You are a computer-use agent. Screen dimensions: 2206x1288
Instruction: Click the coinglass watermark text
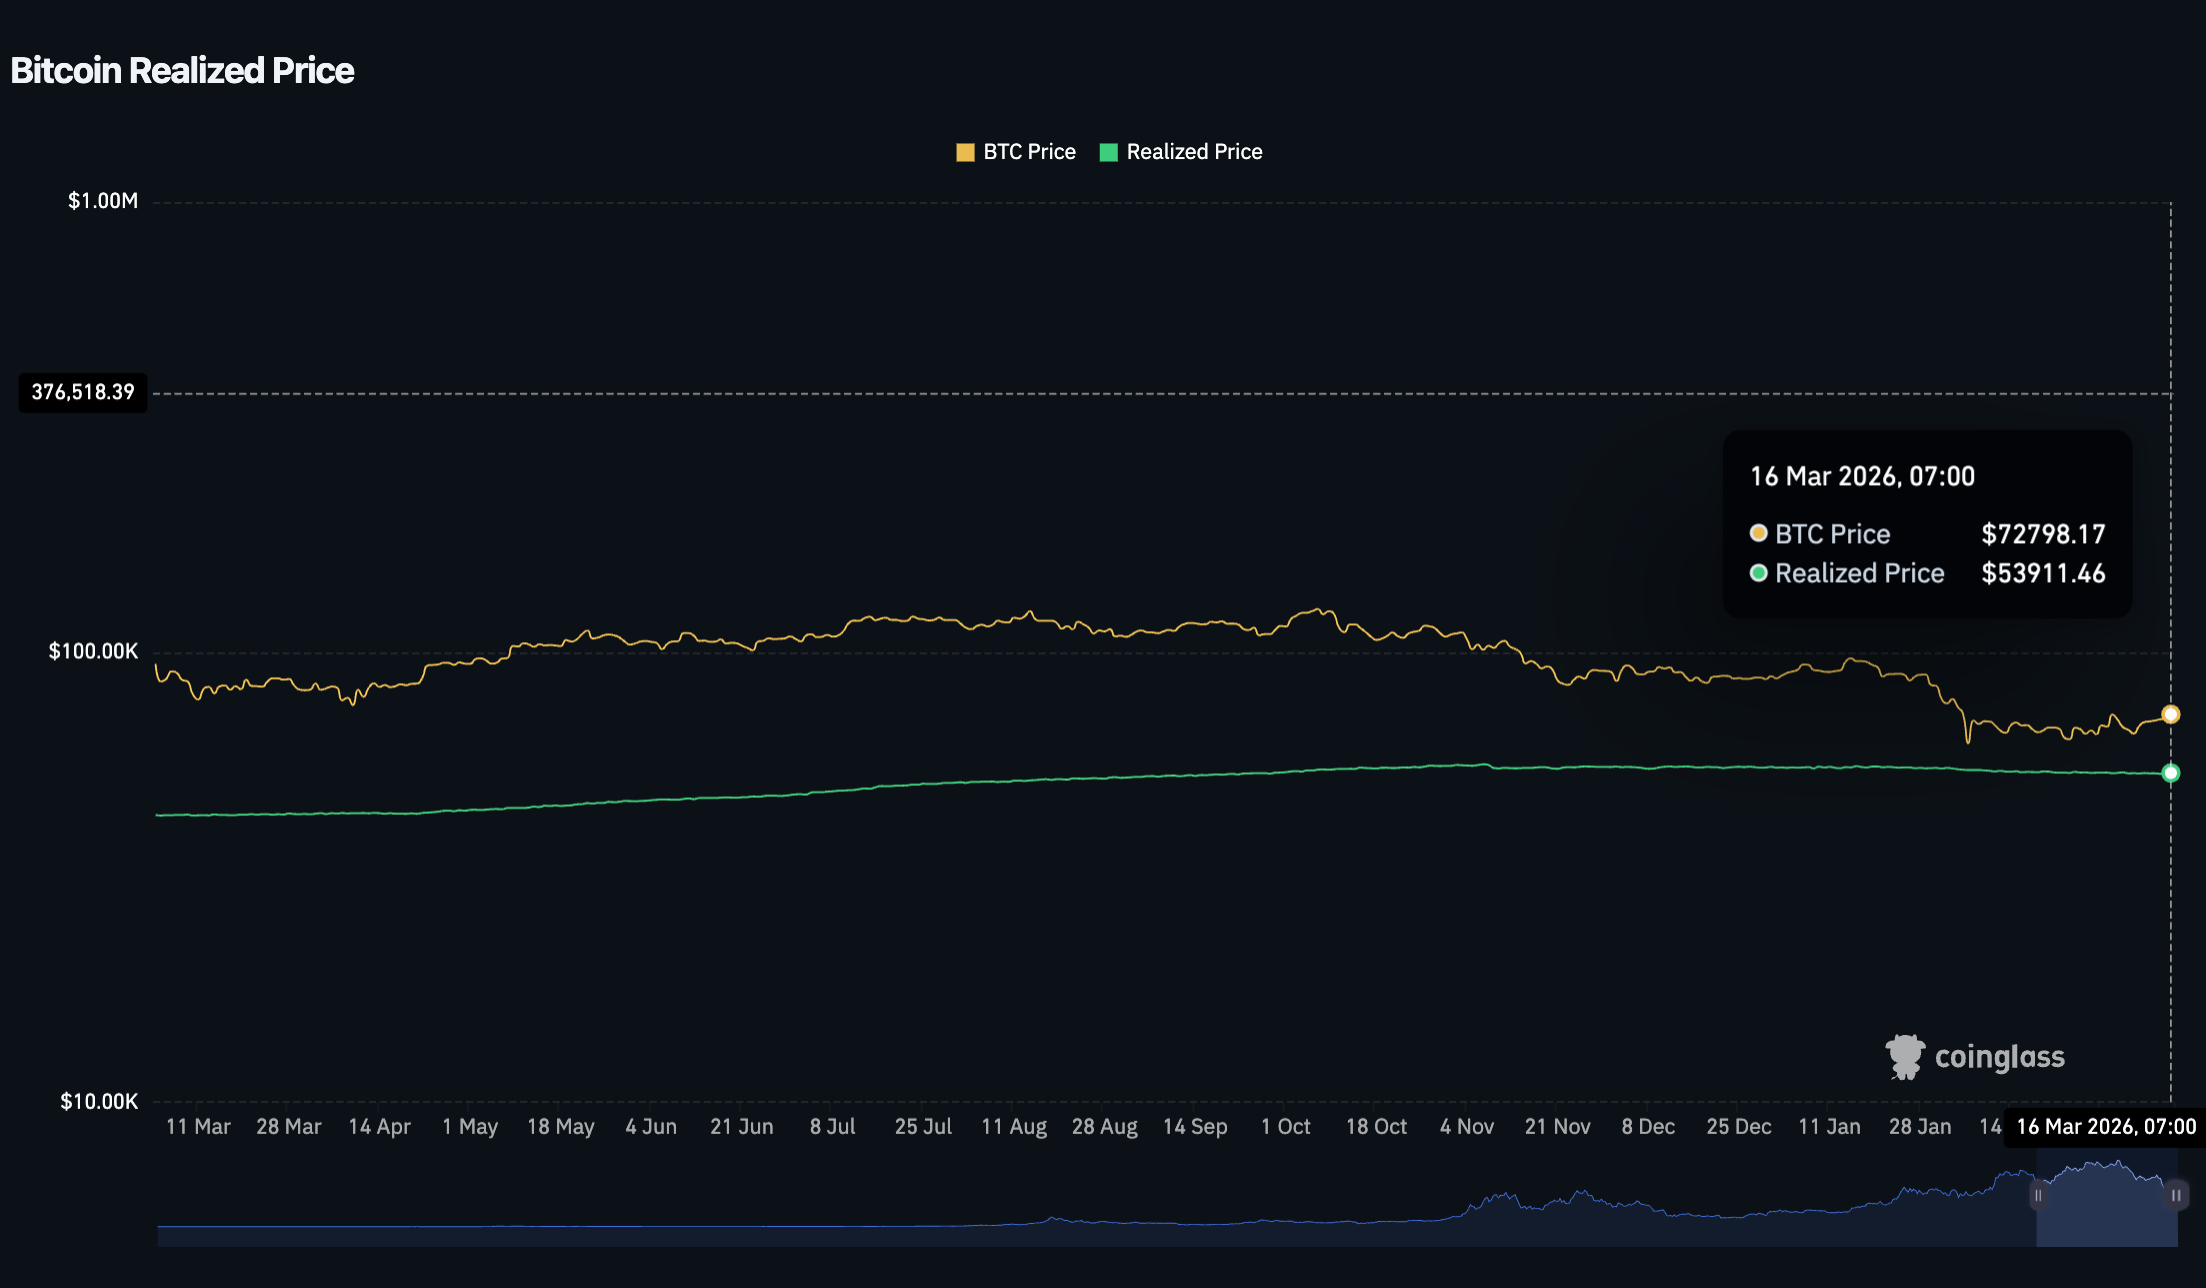point(1999,1057)
